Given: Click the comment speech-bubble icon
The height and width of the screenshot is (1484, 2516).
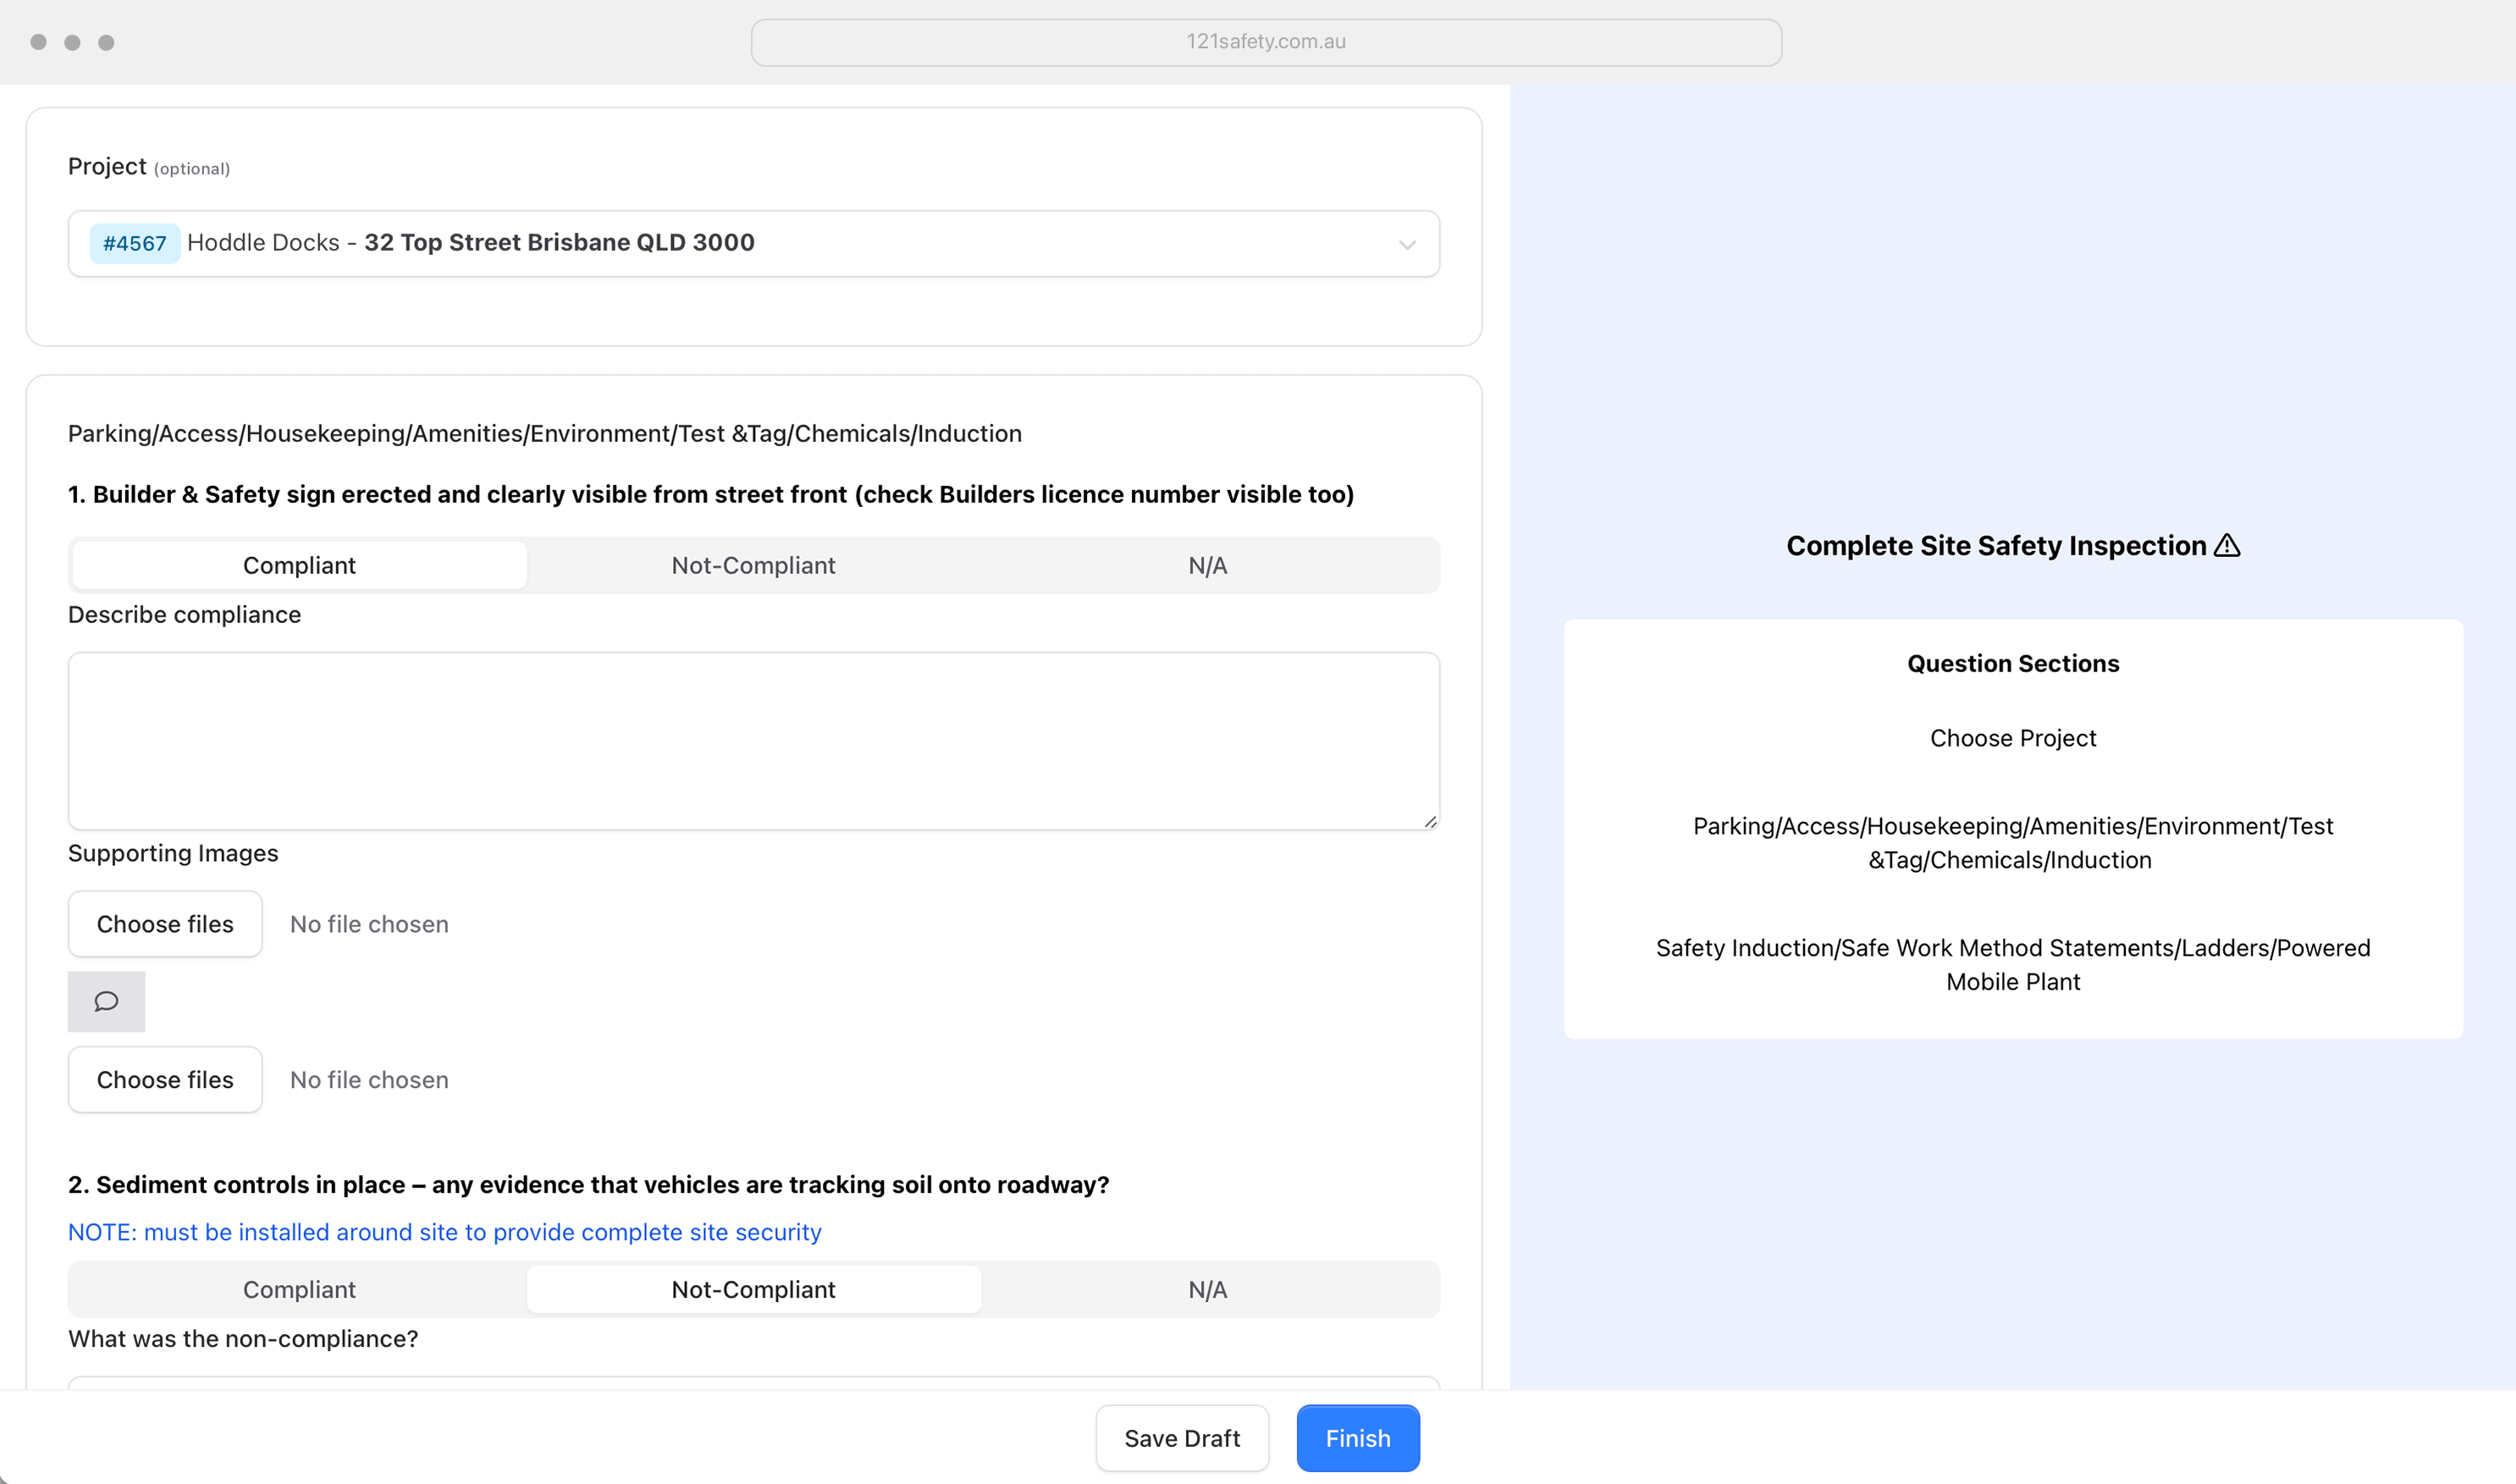Looking at the screenshot, I should pyautogui.click(x=106, y=1001).
